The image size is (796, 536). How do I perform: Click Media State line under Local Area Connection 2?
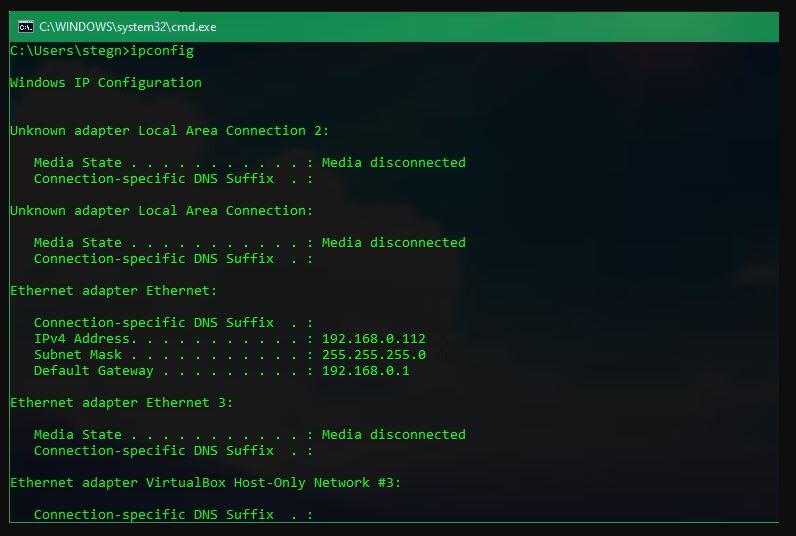coord(250,163)
